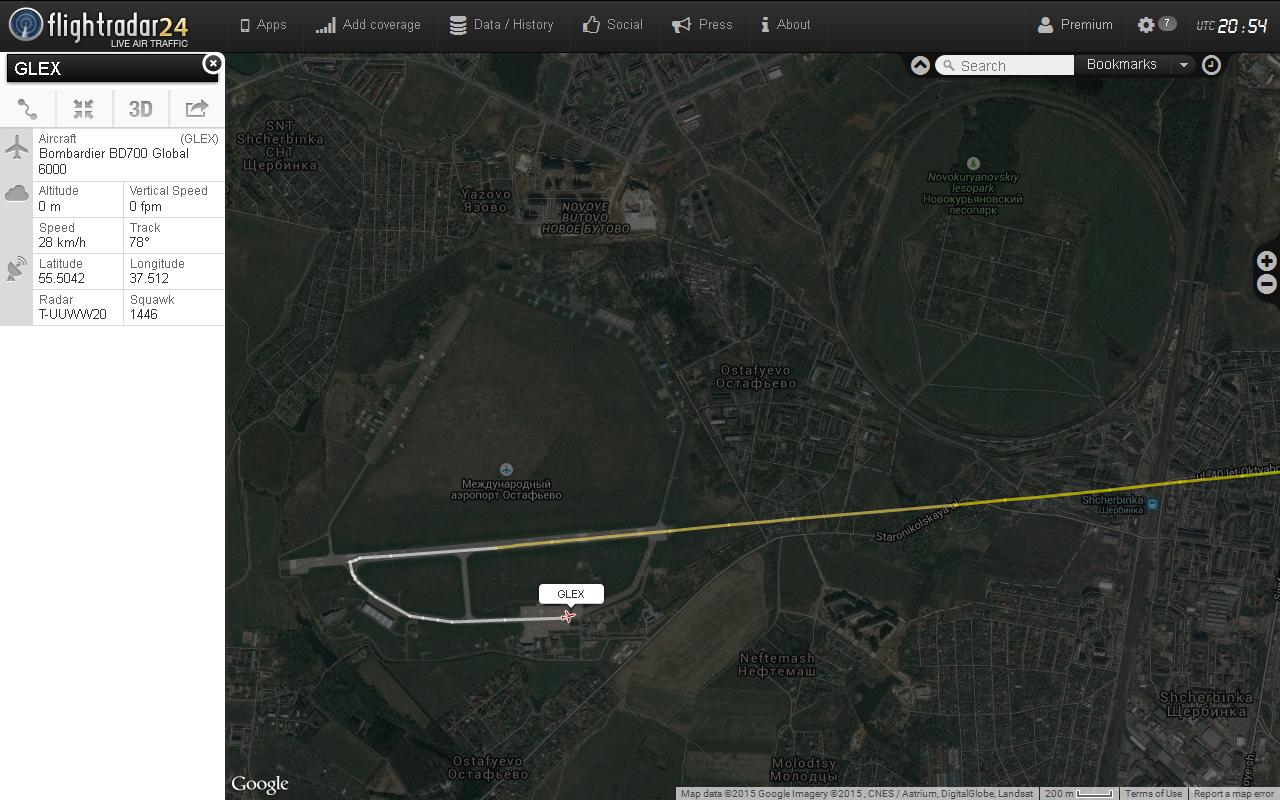The width and height of the screenshot is (1280, 800).
Task: Click the Neftemash map label
Action: click(778, 664)
